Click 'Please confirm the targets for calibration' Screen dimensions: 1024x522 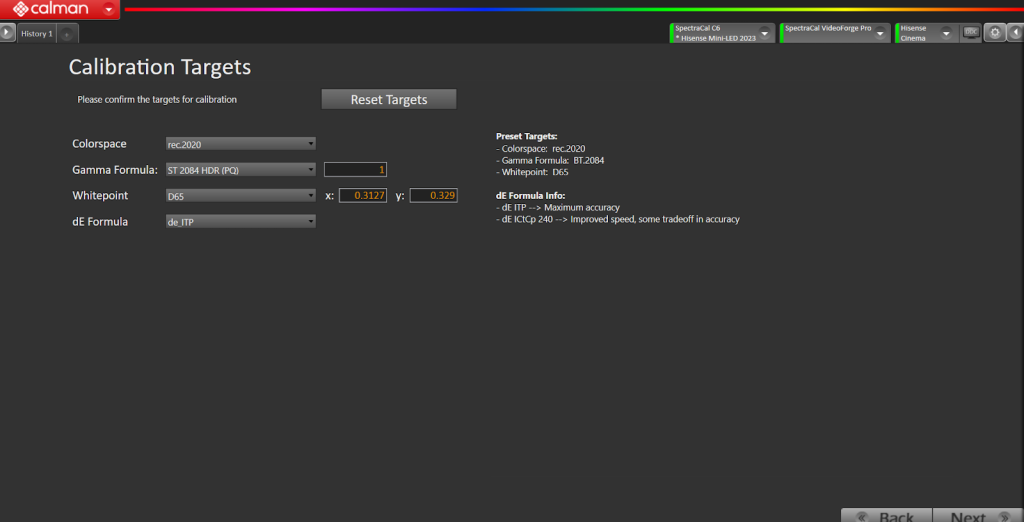click(157, 100)
